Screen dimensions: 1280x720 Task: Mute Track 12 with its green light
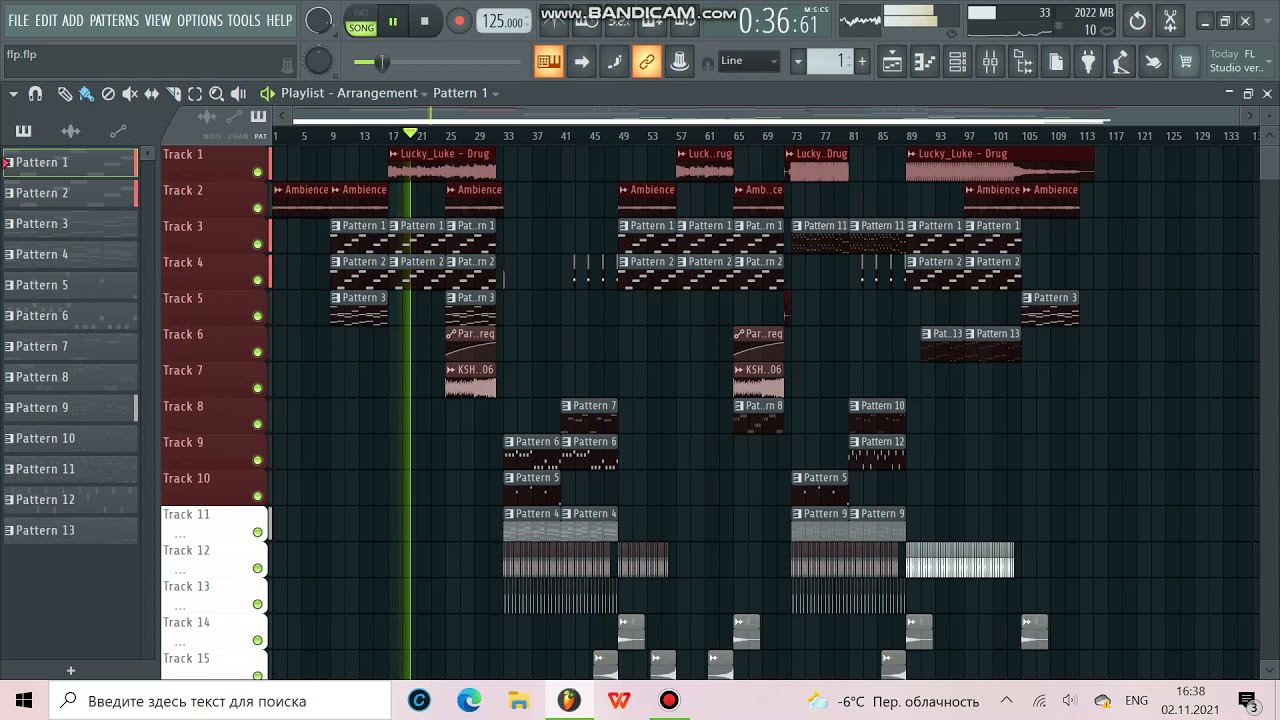tap(257, 568)
